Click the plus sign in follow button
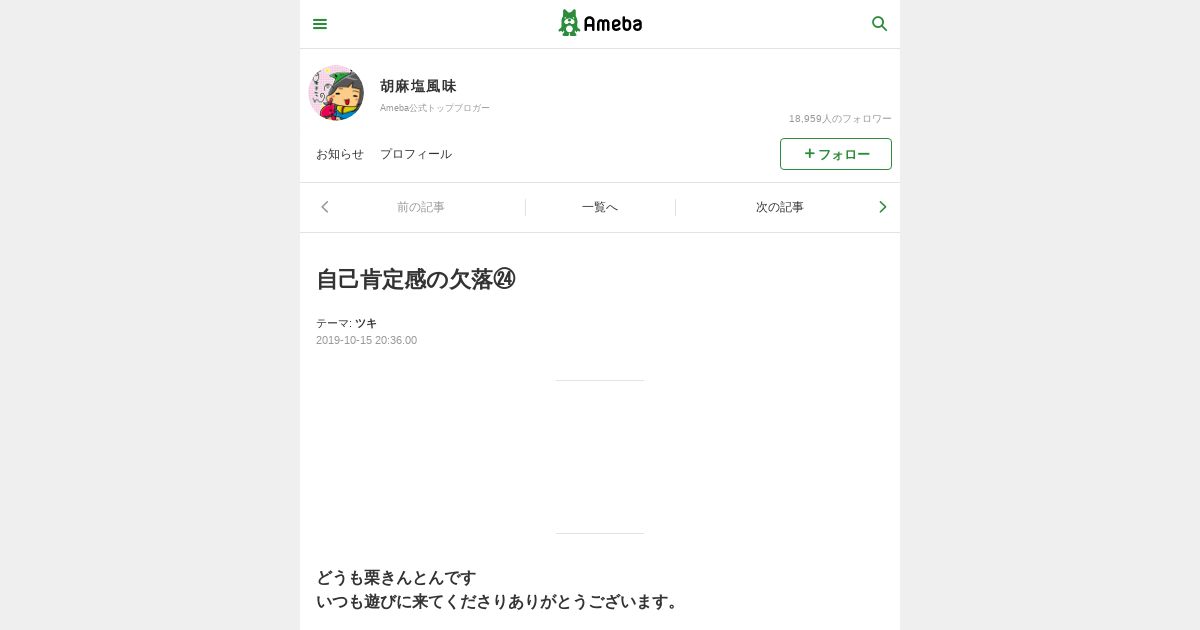 [x=810, y=153]
